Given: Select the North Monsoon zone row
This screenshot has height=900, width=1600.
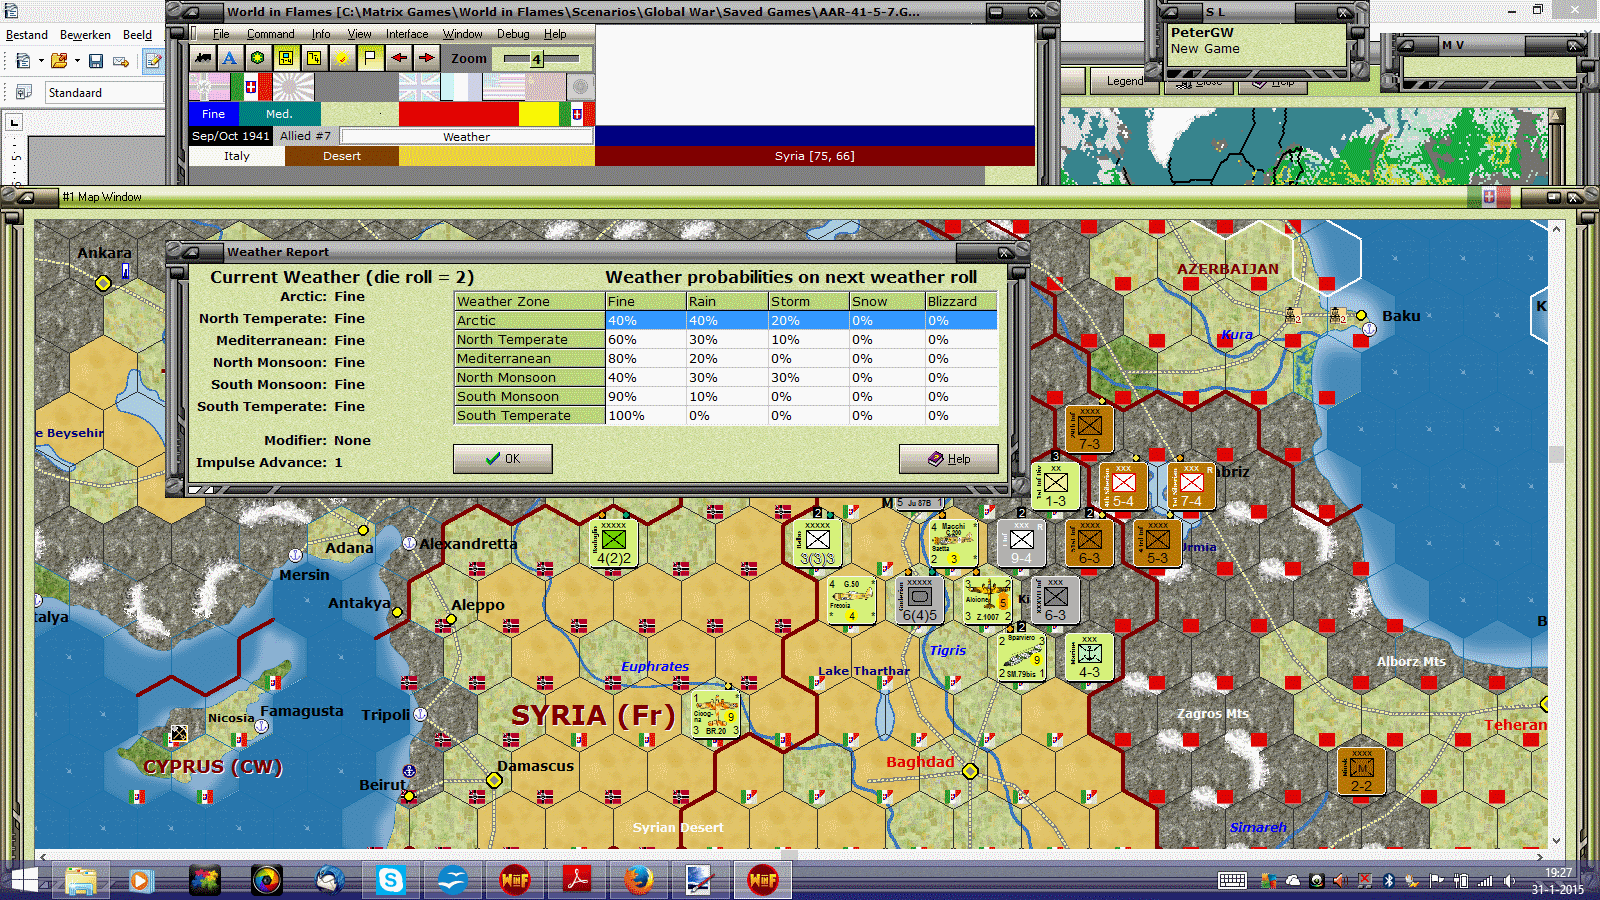Looking at the screenshot, I should tap(726, 378).
